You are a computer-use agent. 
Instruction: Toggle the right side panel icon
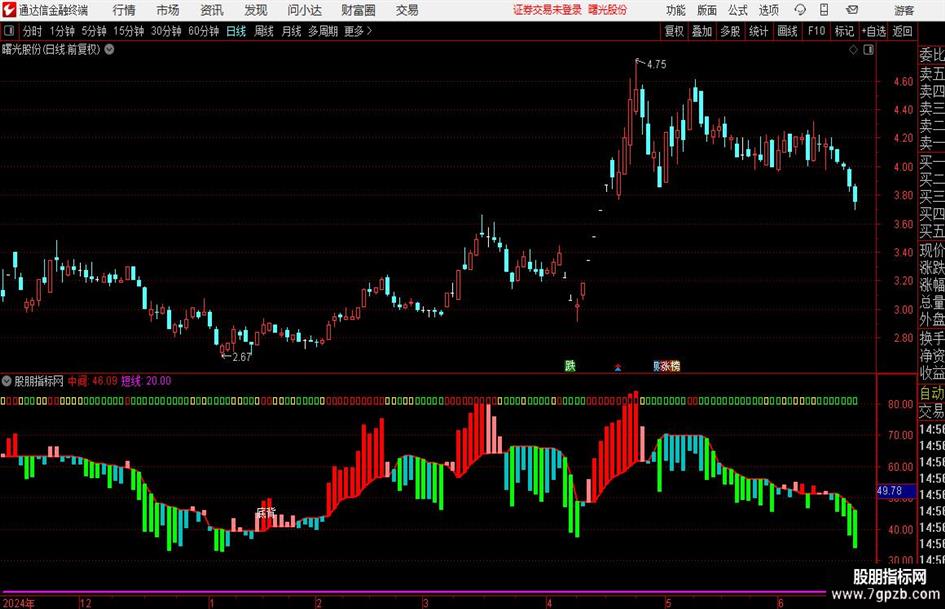coord(868,50)
